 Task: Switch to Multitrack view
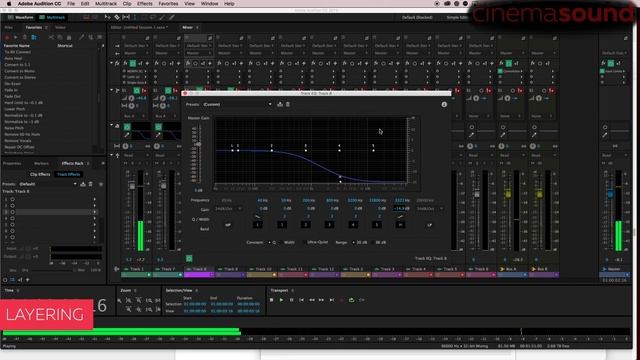coord(52,18)
